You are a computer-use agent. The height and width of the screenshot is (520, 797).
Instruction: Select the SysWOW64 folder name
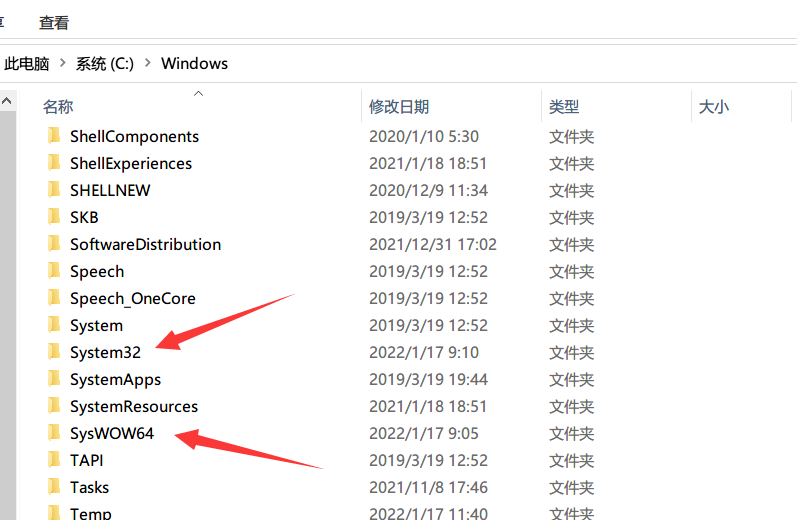point(112,434)
